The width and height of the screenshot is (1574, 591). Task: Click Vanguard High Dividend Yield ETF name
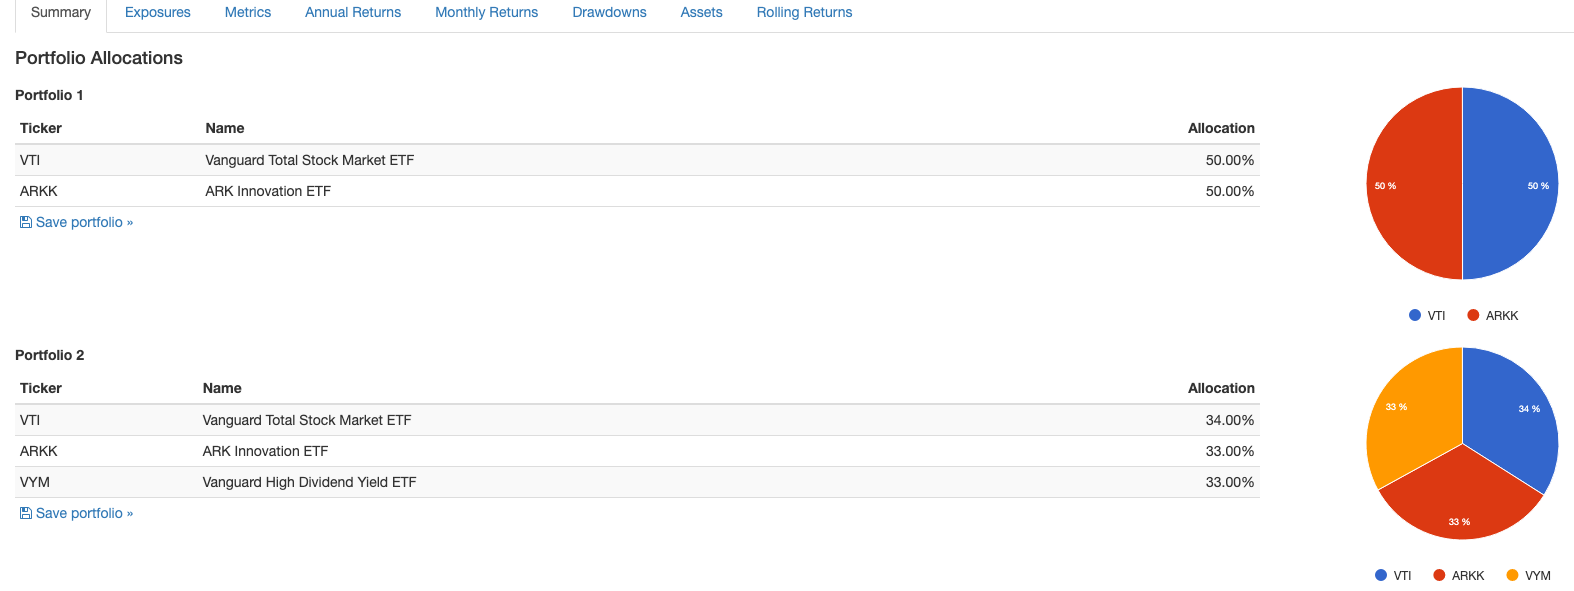309,482
